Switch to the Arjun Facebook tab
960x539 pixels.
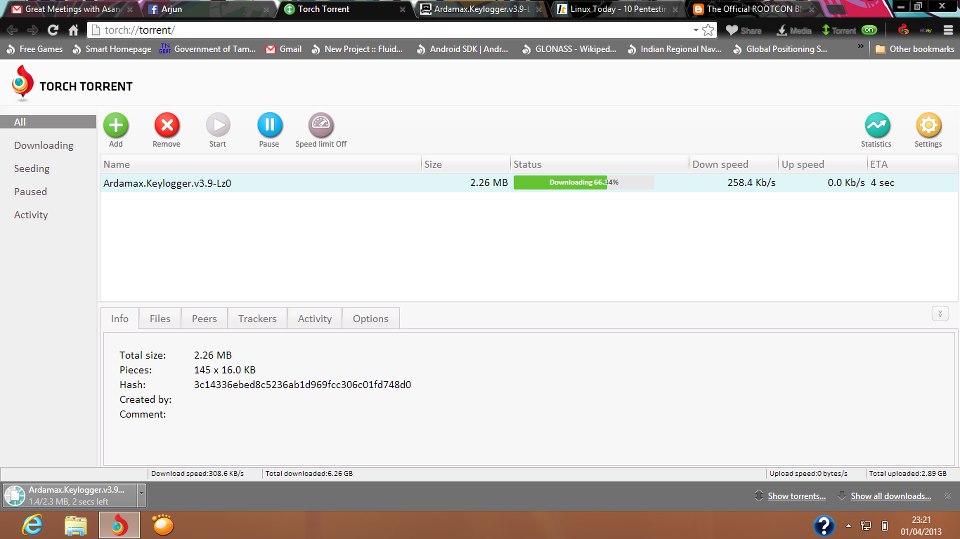point(208,9)
